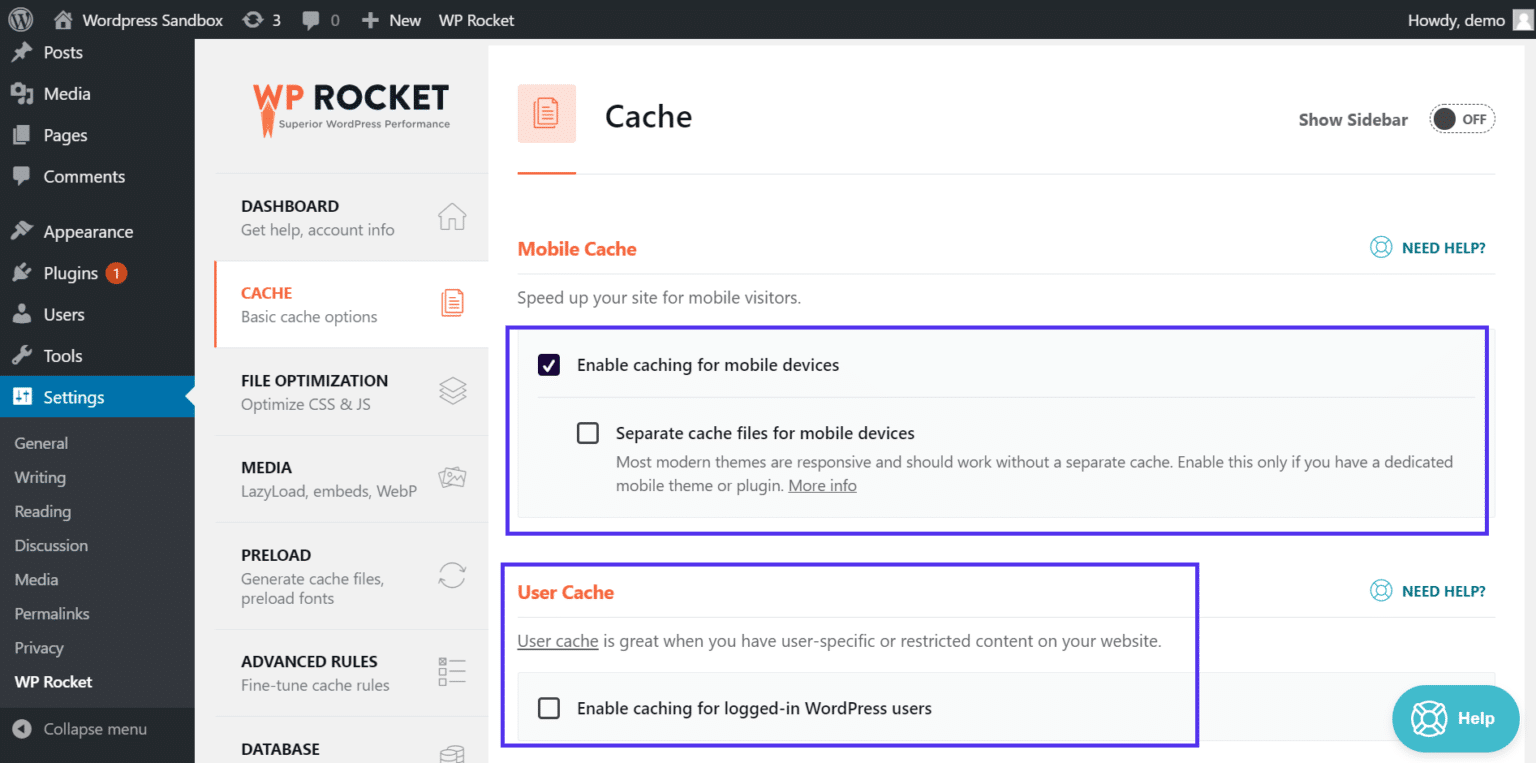Open the Howdy, demo account menu
1536x763 pixels.
click(x=1457, y=19)
